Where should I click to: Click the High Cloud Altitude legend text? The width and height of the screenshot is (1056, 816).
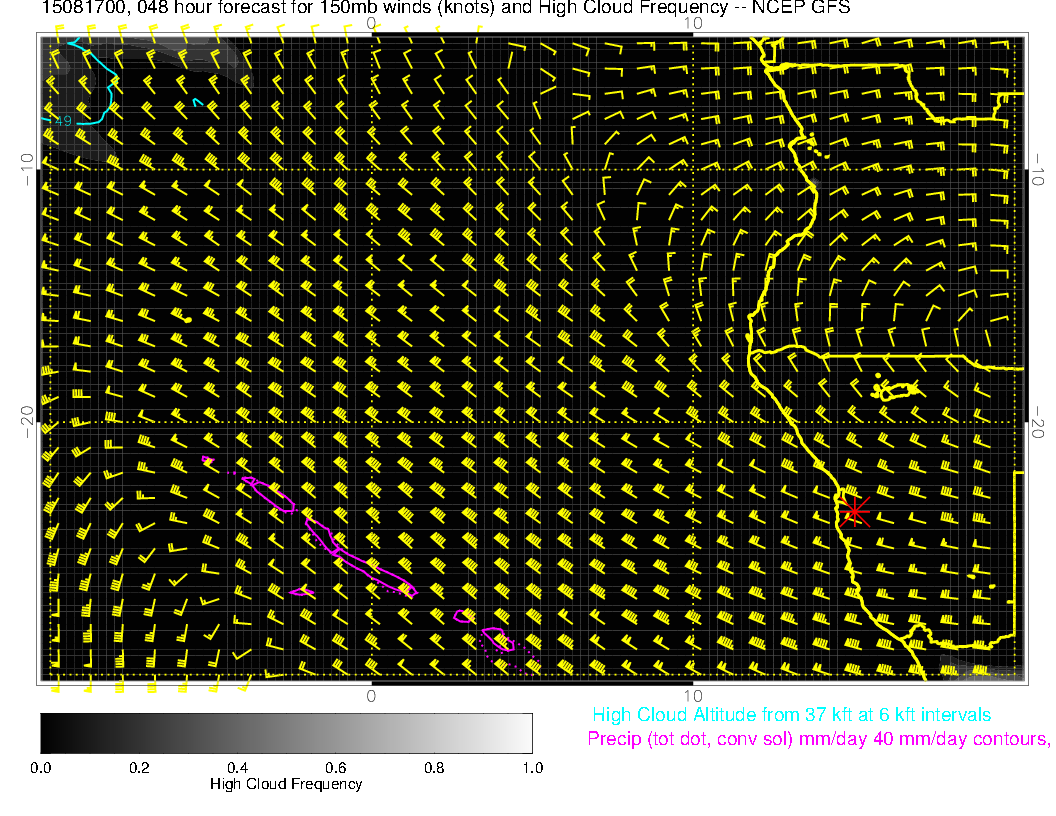coord(791,715)
